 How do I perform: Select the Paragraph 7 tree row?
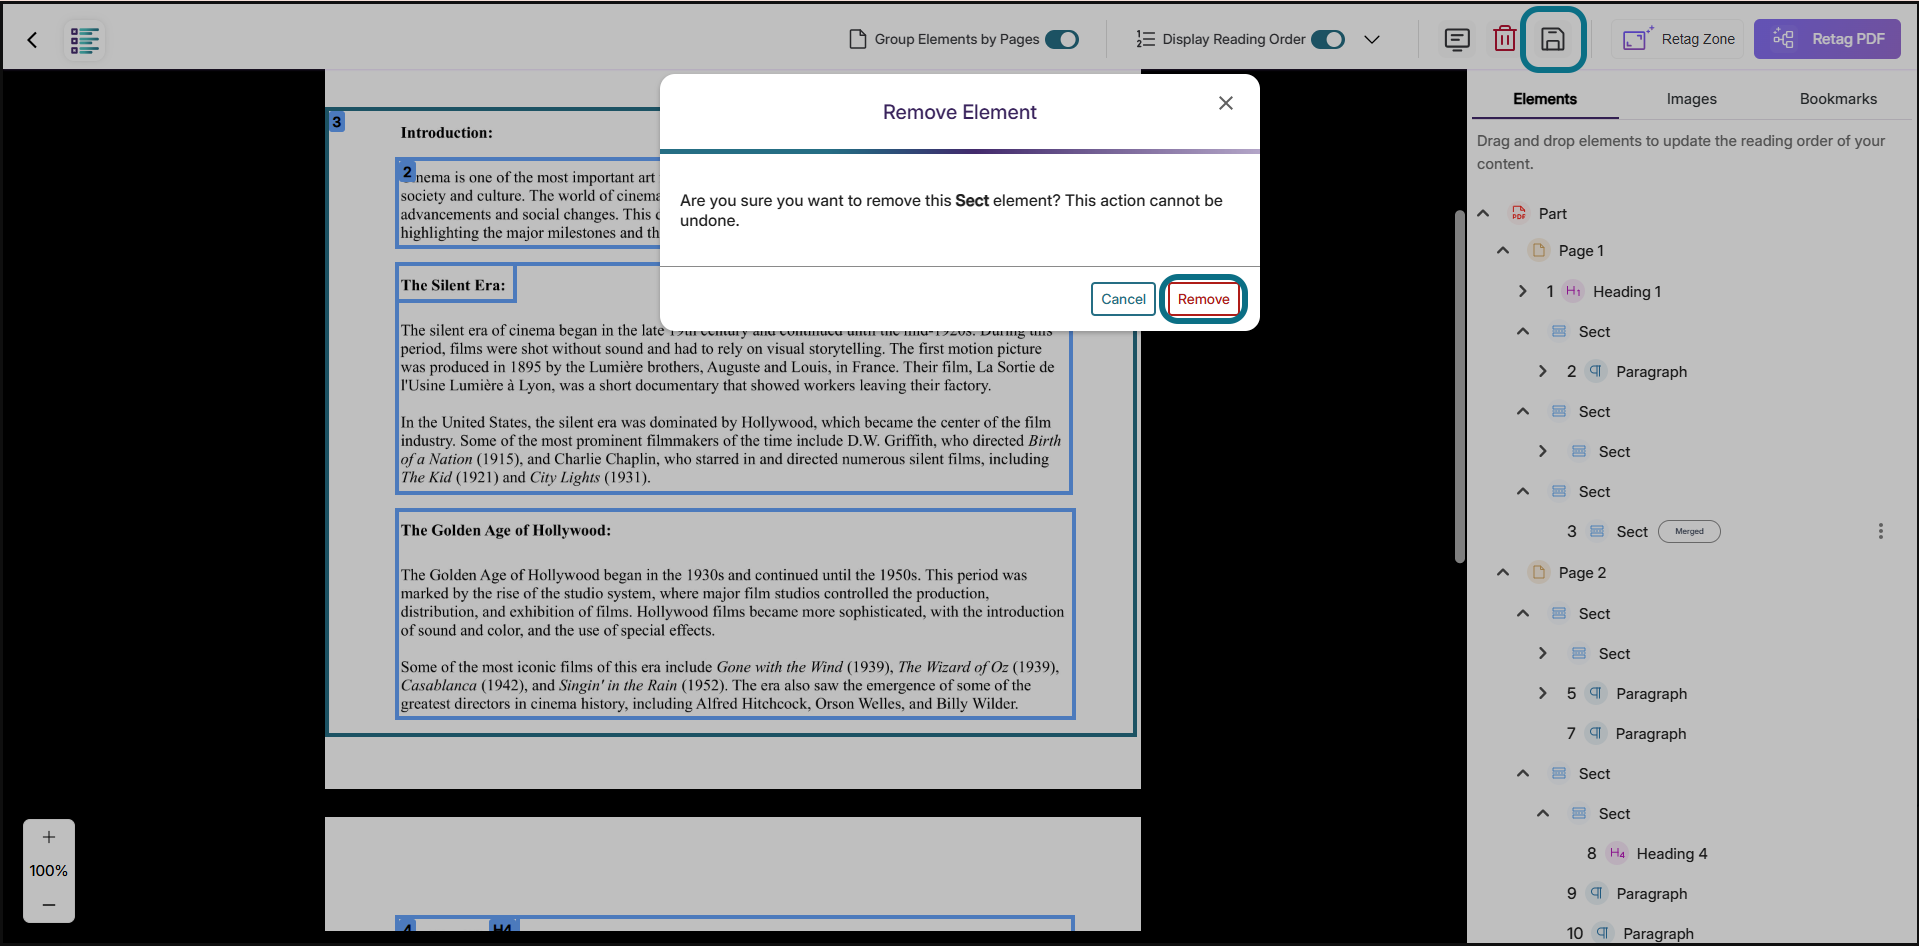1690,733
